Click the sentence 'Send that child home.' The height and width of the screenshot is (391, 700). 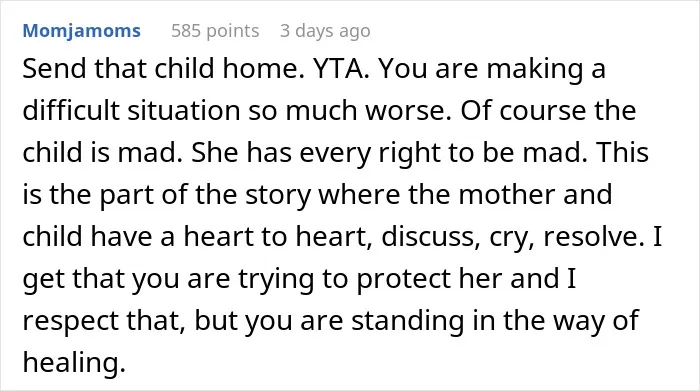[x=164, y=69]
